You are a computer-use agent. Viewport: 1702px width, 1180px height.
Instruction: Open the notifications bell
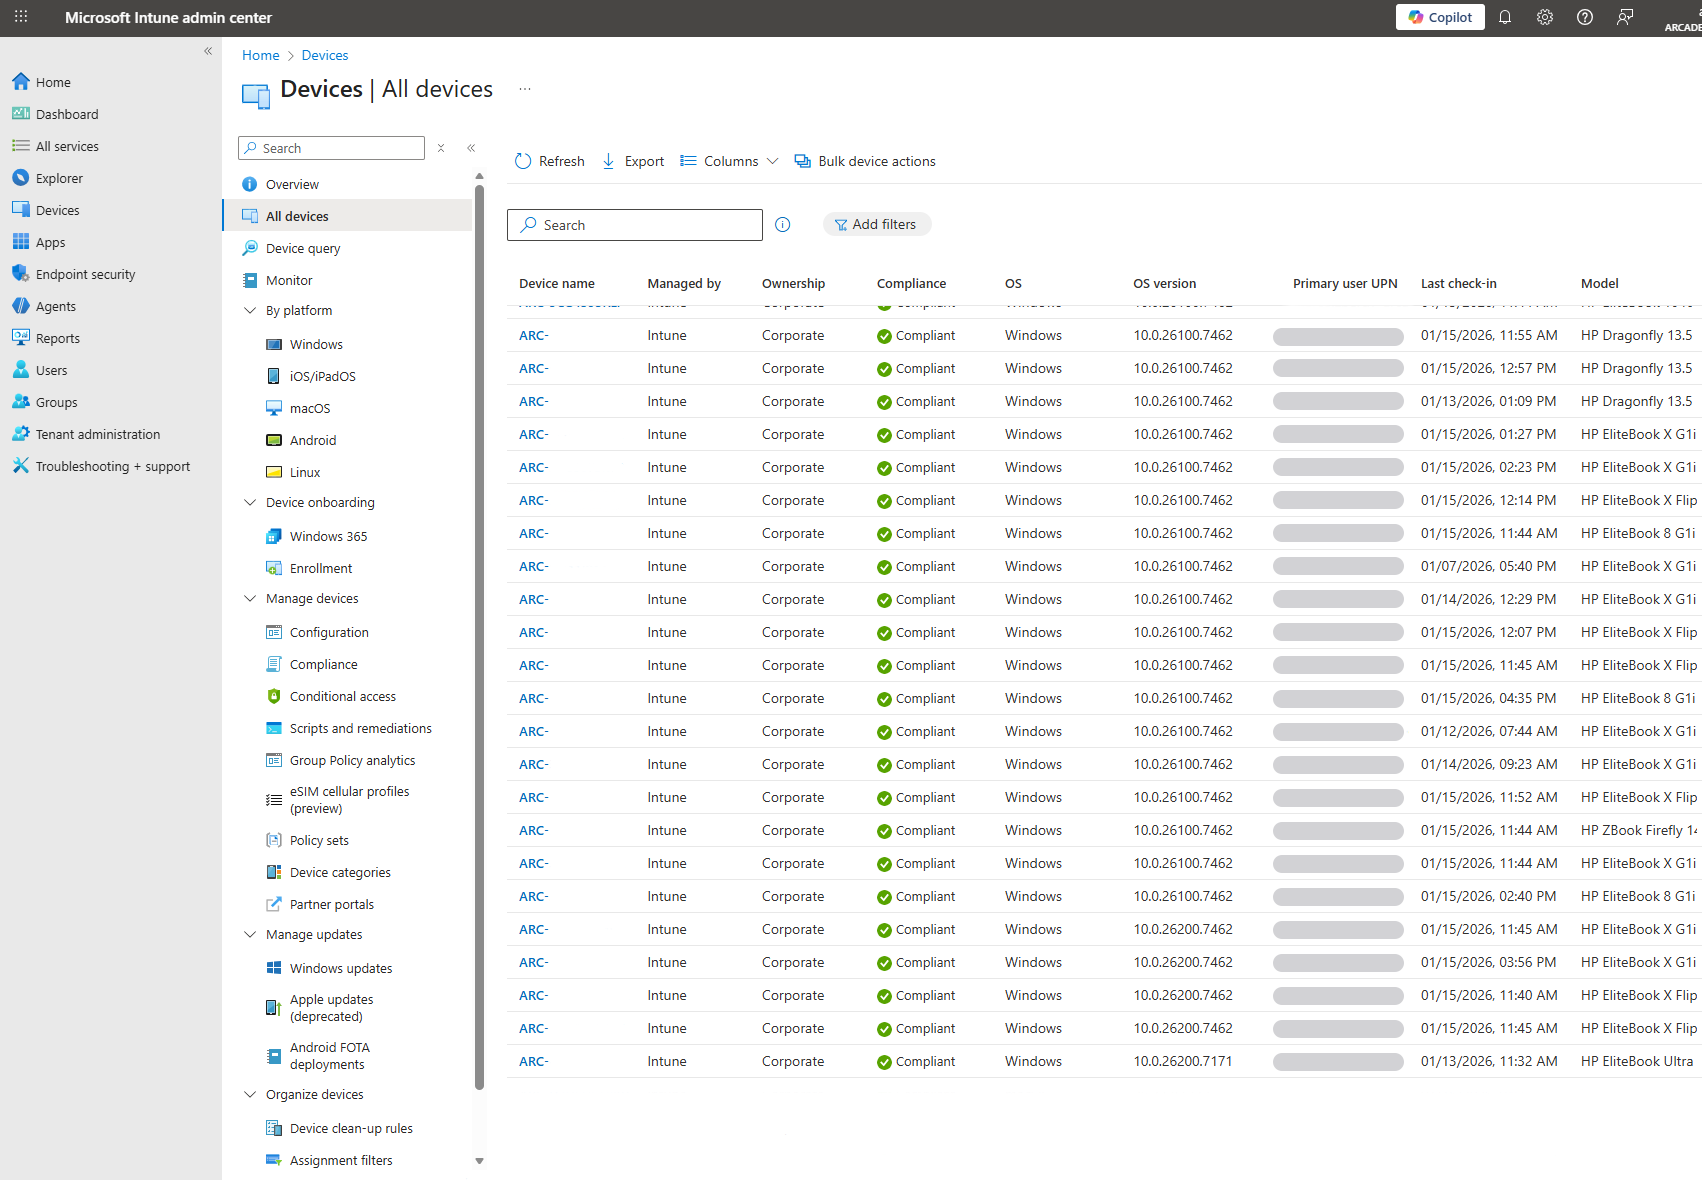pos(1505,17)
